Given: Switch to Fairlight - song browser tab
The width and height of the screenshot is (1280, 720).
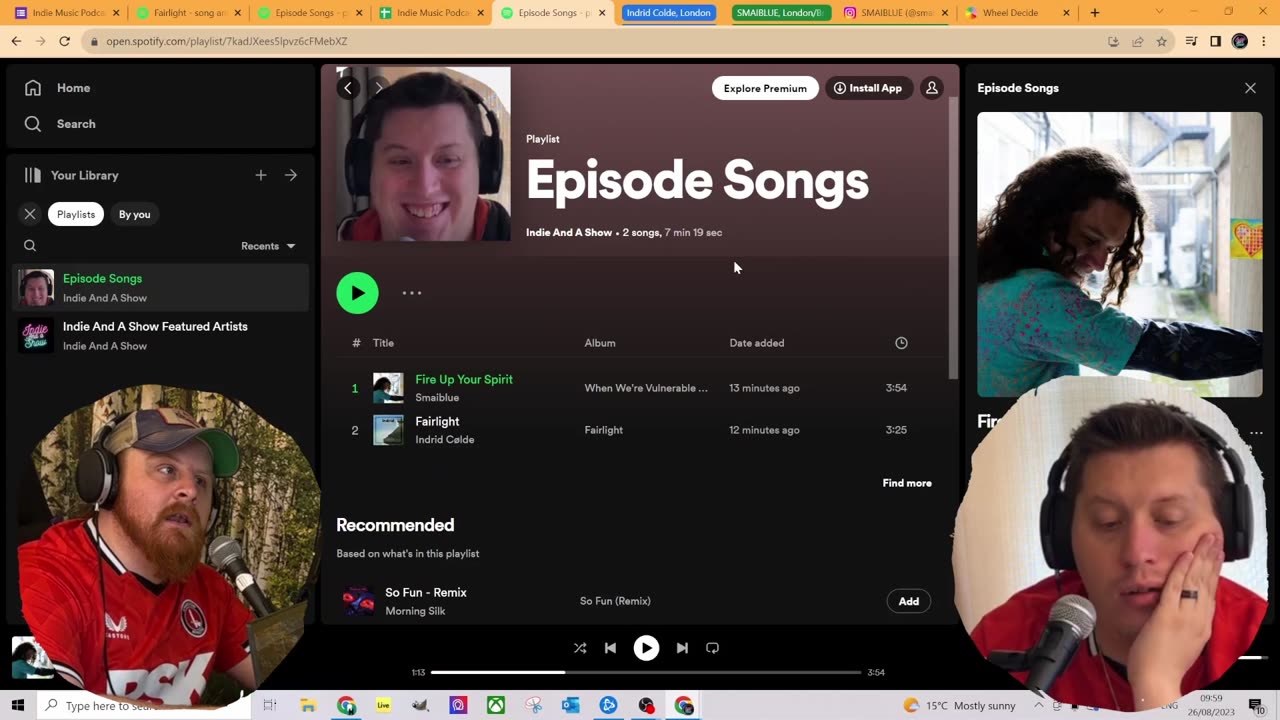Looking at the screenshot, I should [x=186, y=13].
